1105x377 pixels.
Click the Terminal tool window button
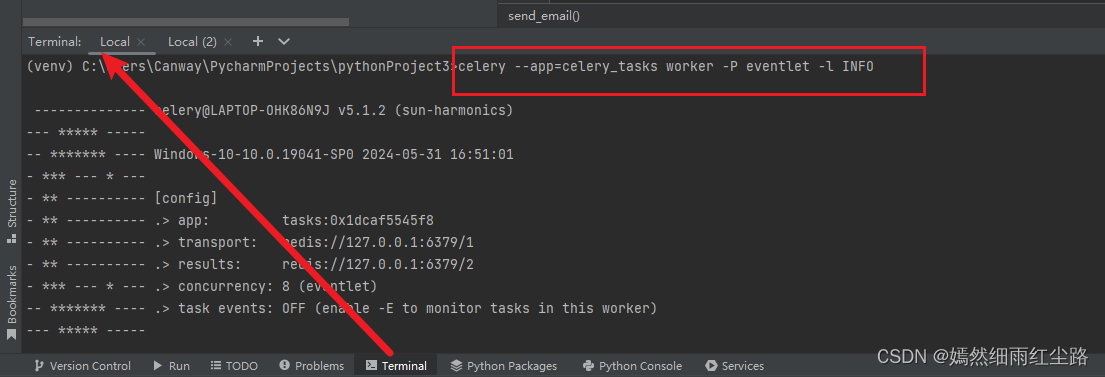click(396, 366)
